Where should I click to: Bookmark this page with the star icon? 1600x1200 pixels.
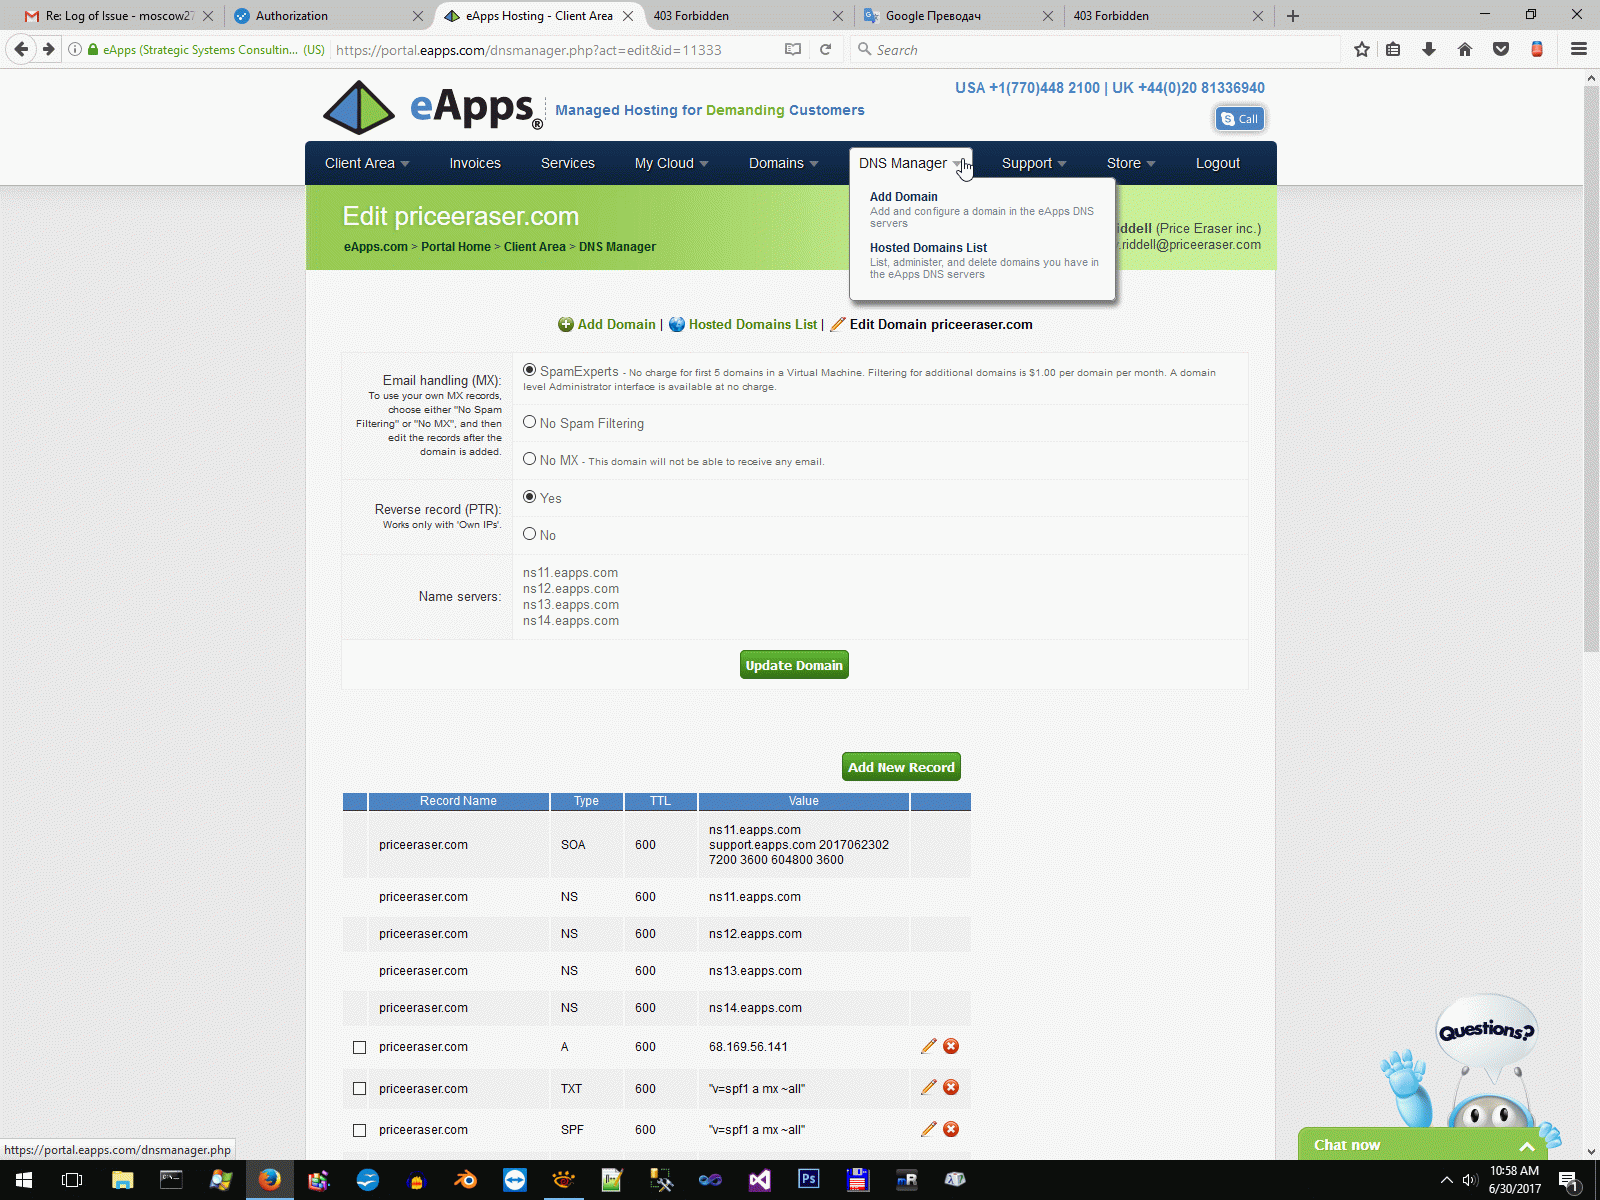pyautogui.click(x=1361, y=49)
